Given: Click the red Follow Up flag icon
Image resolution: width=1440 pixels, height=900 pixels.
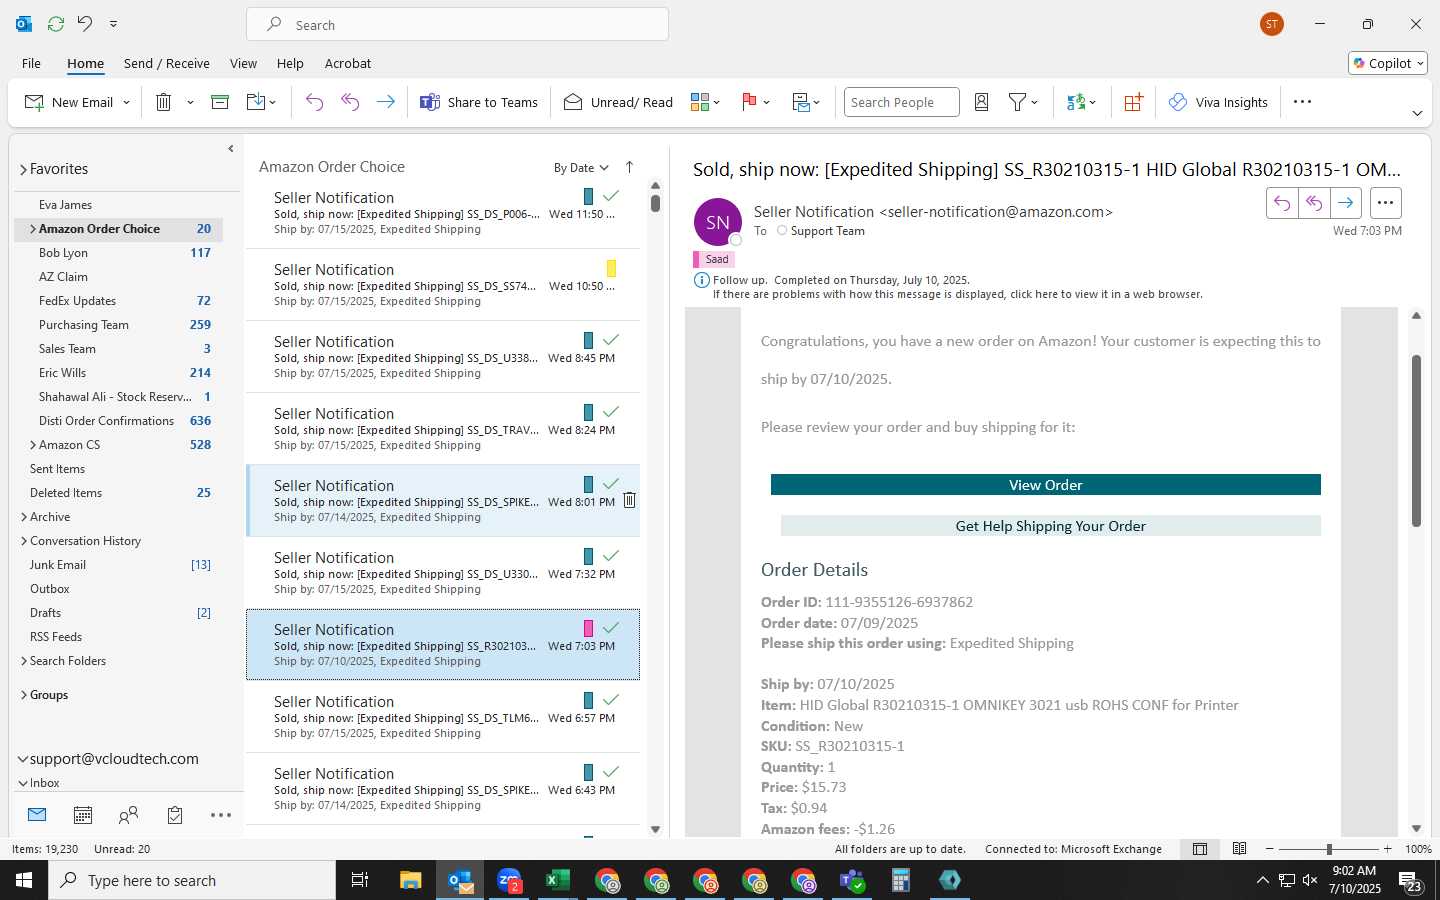Looking at the screenshot, I should tap(749, 102).
